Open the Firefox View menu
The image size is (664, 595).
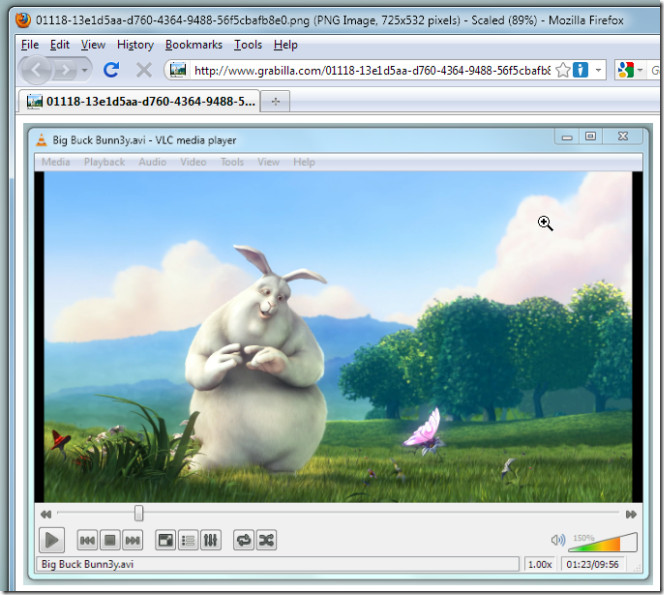[93, 44]
